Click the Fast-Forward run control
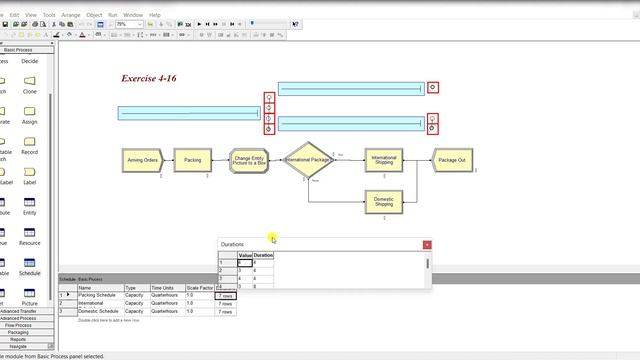Viewport: 640px width, 360px height. (x=216, y=24)
